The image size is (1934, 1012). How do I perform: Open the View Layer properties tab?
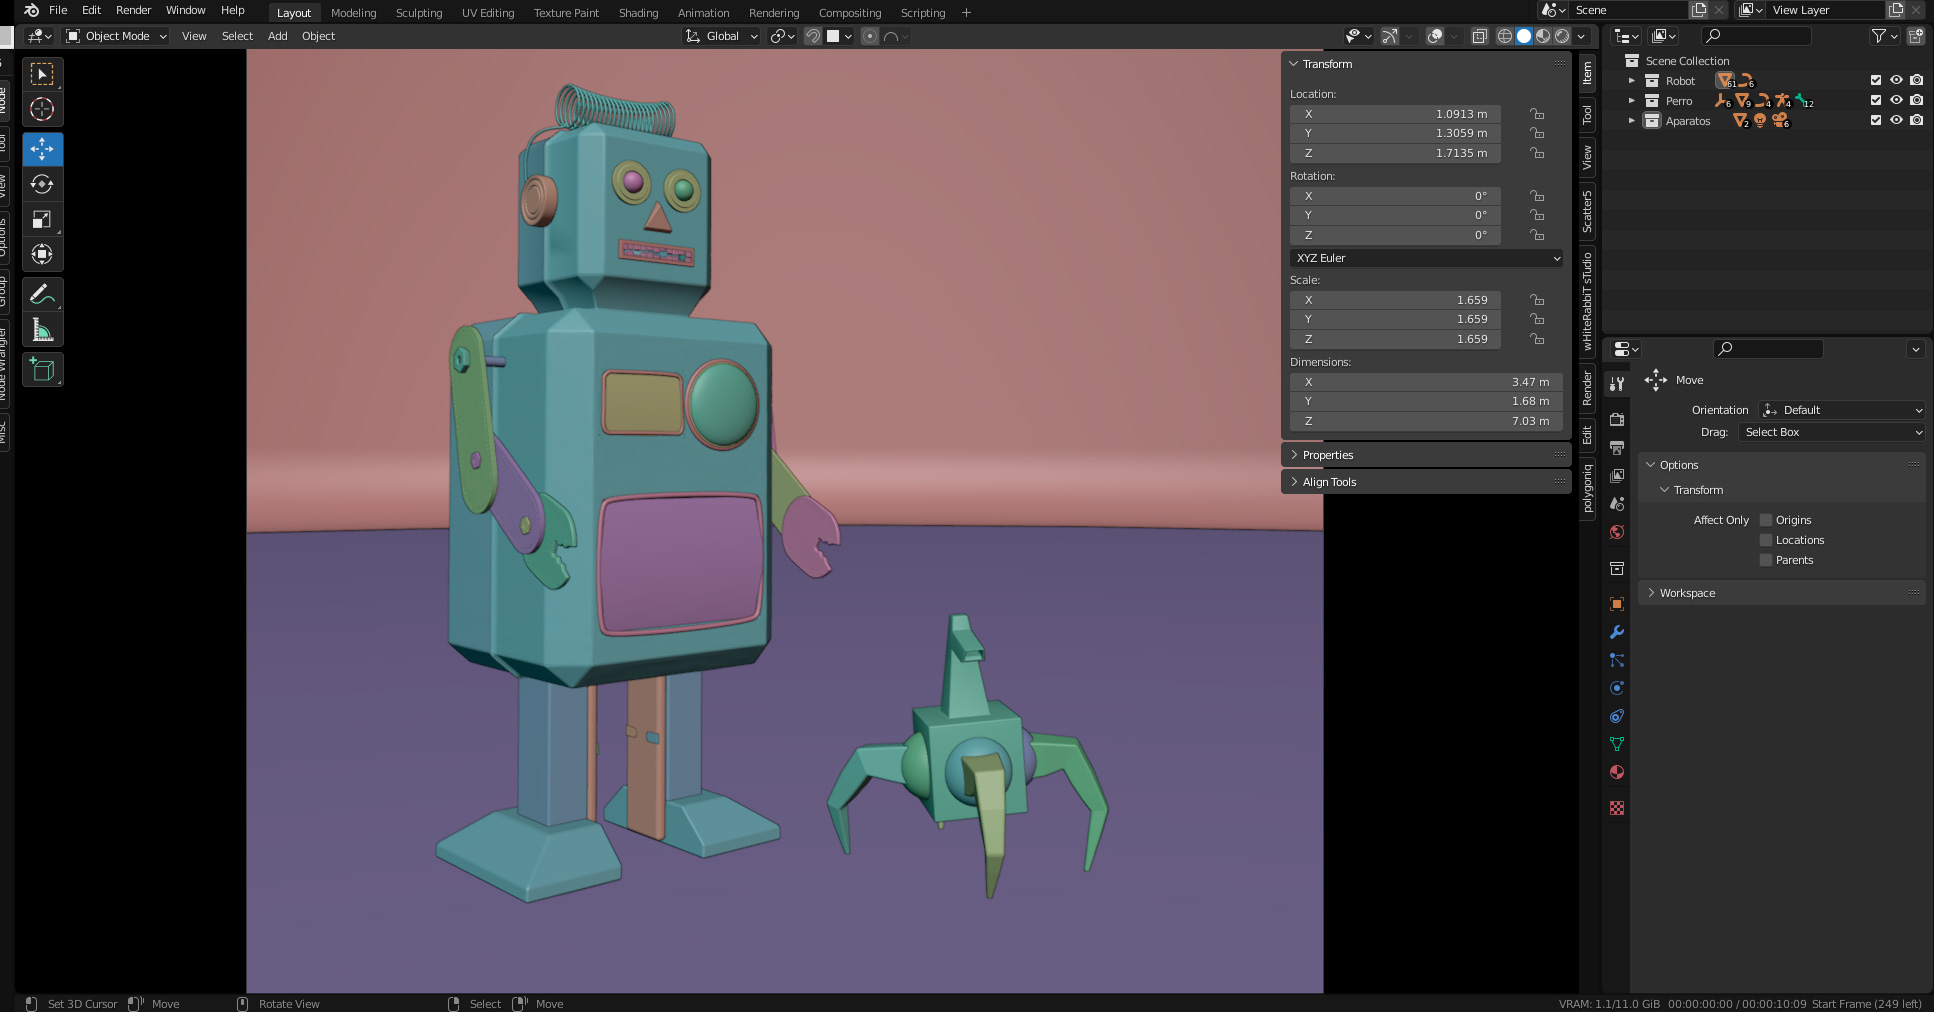[1617, 476]
